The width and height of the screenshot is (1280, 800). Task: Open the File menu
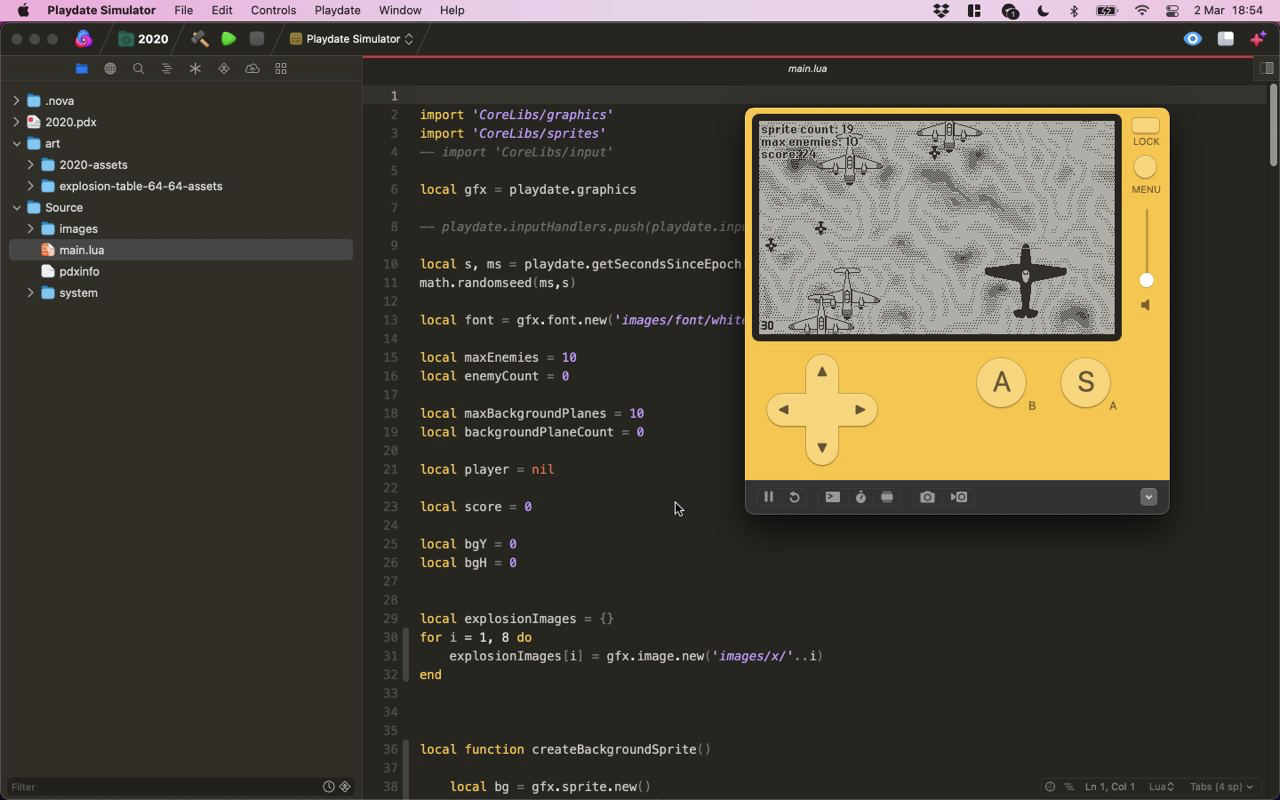click(x=183, y=10)
